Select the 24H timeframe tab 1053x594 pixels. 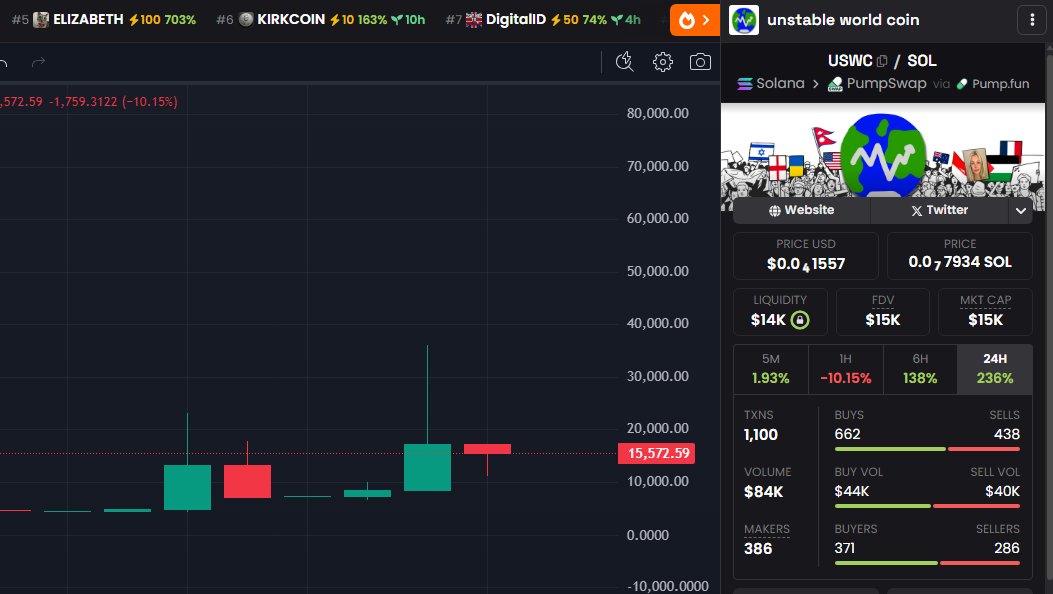(995, 369)
